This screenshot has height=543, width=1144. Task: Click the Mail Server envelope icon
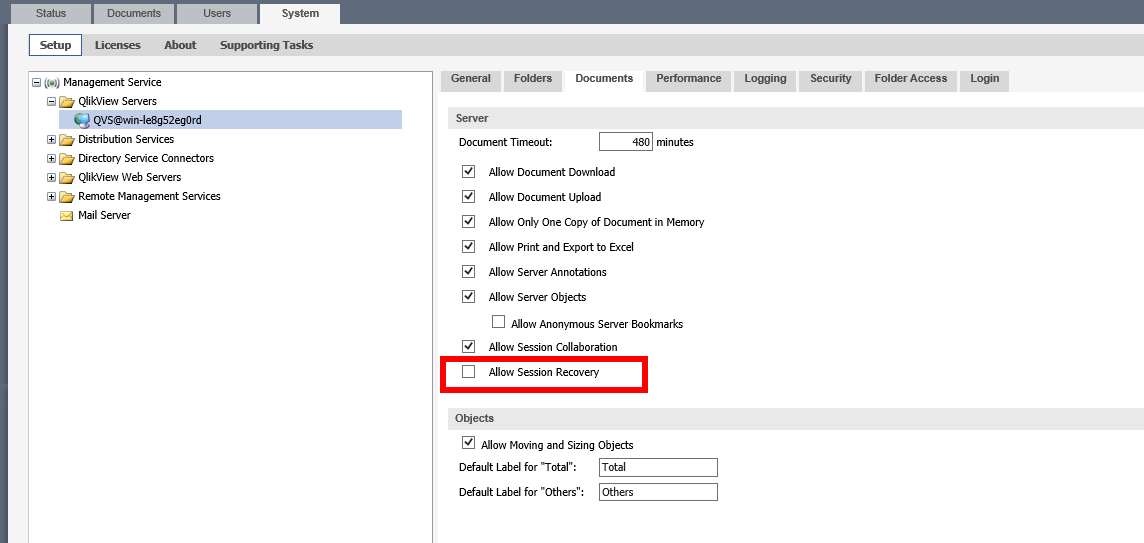pos(66,215)
